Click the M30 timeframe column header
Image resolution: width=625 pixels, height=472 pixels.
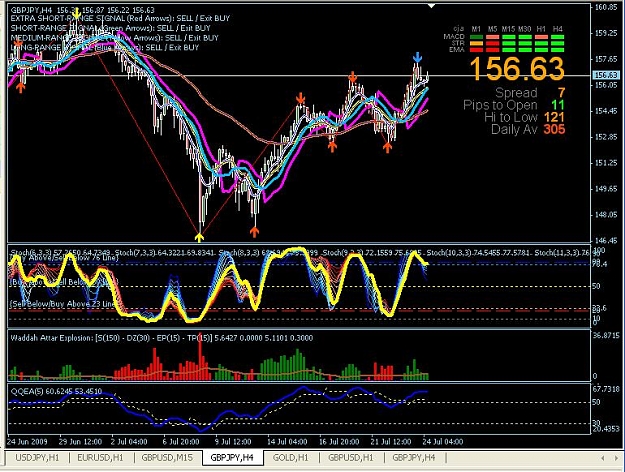[x=525, y=29]
